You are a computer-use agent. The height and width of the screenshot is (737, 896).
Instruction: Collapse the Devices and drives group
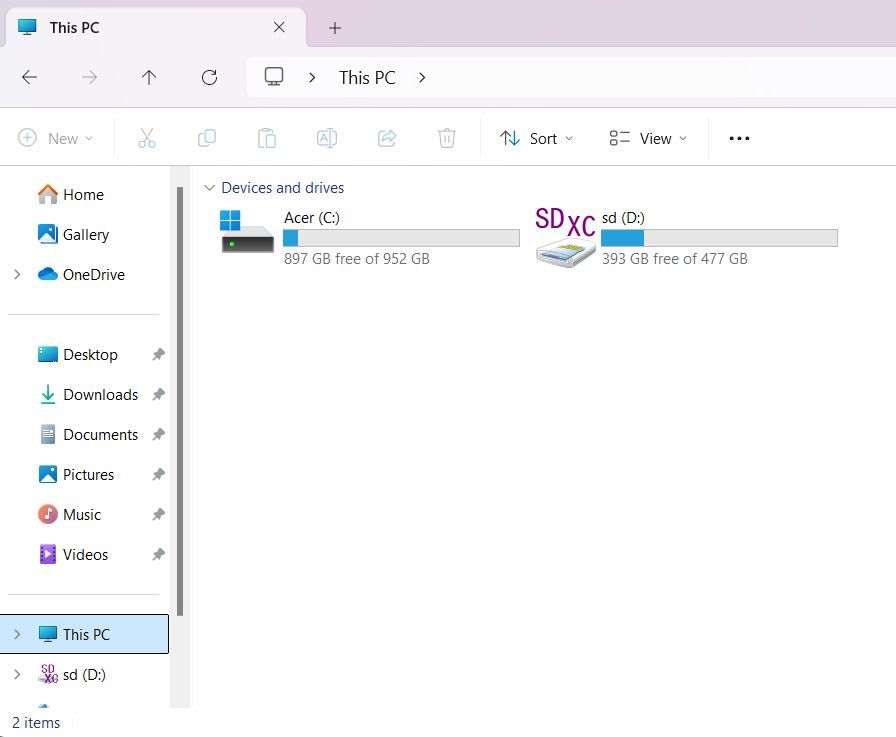(x=209, y=187)
